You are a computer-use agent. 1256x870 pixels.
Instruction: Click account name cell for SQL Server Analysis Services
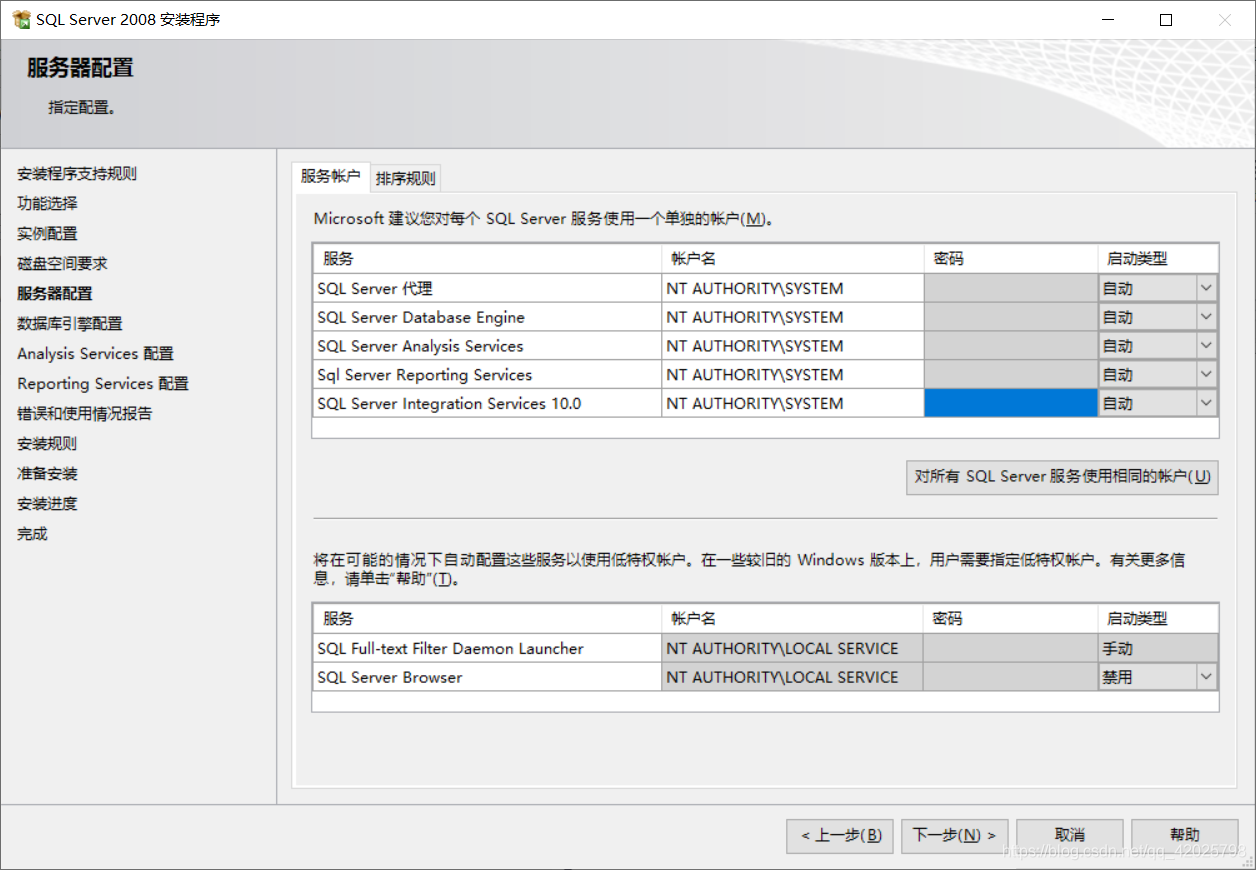[x=793, y=346]
